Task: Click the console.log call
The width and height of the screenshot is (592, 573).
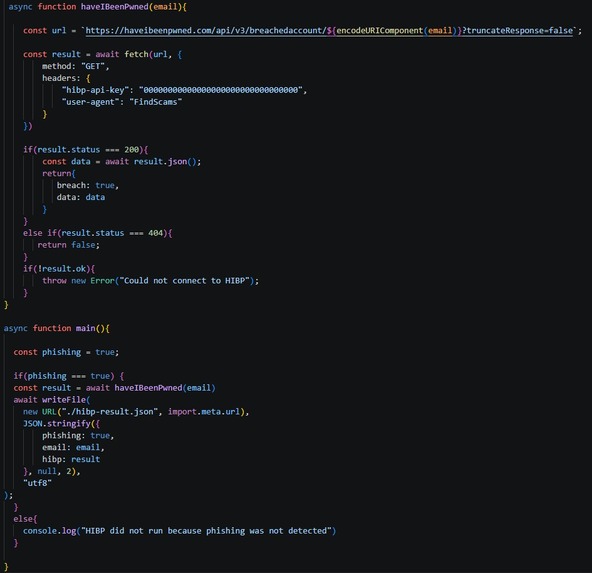Action: point(49,531)
